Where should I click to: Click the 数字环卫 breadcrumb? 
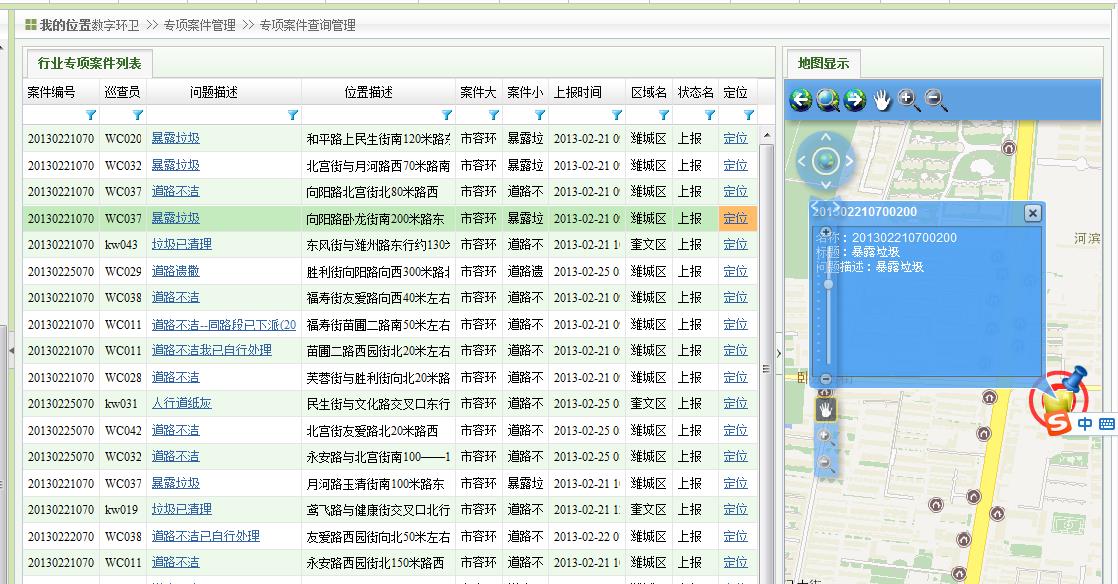click(116, 25)
